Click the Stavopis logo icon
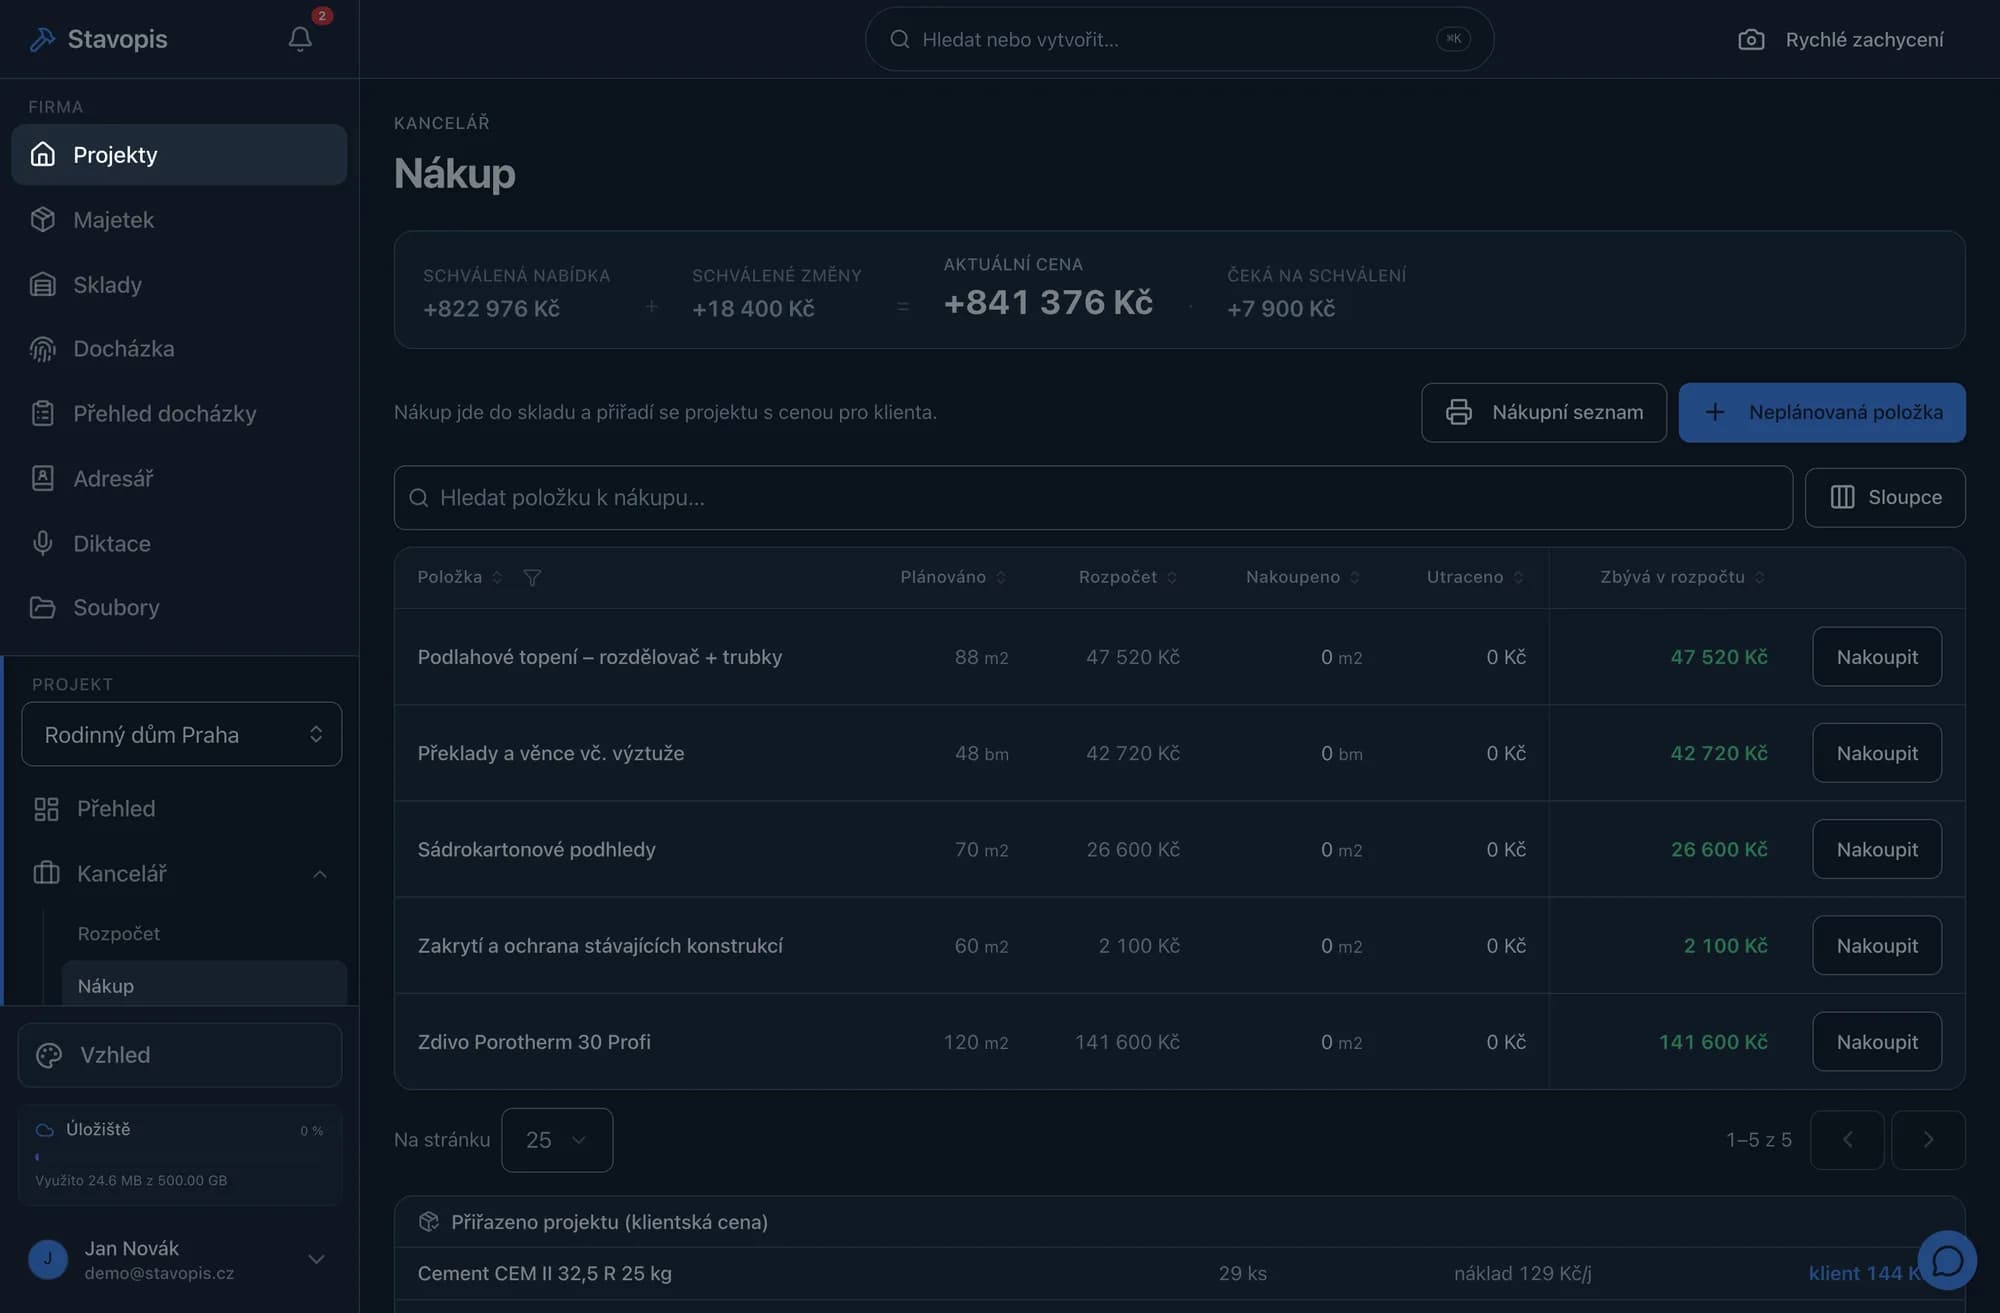The image size is (2000, 1313). (42, 39)
